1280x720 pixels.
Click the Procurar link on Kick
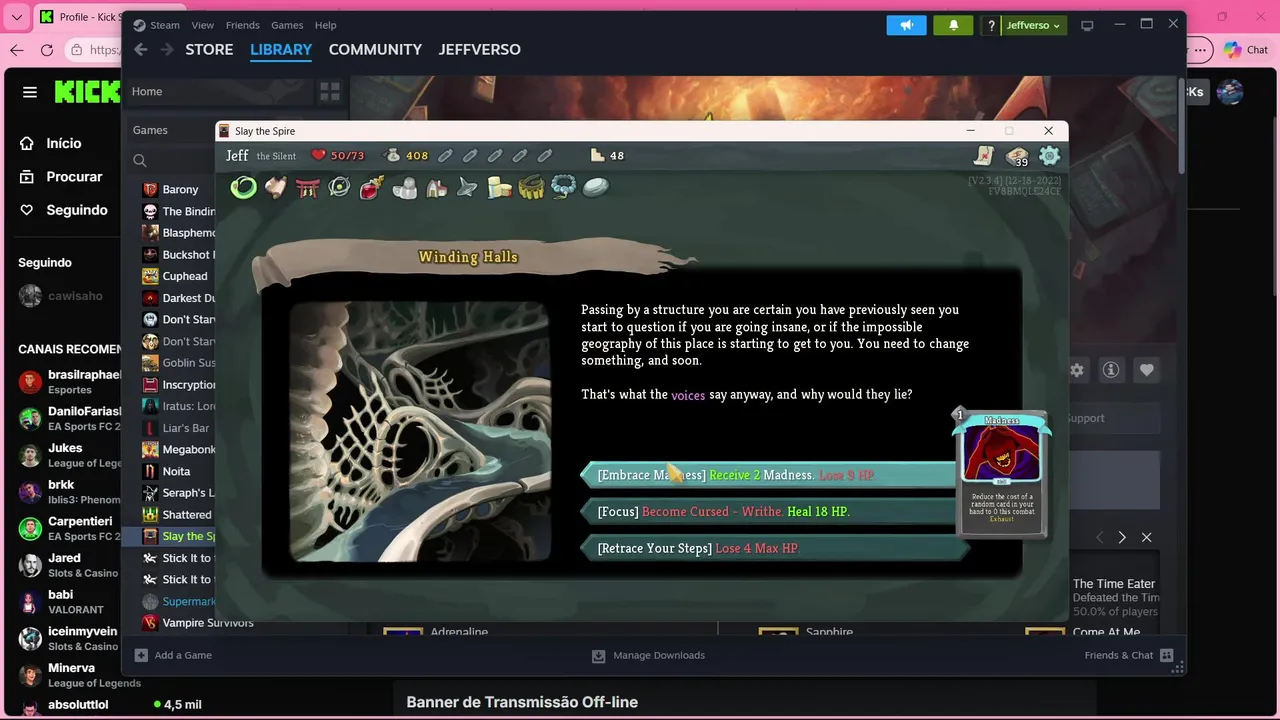click(61, 176)
